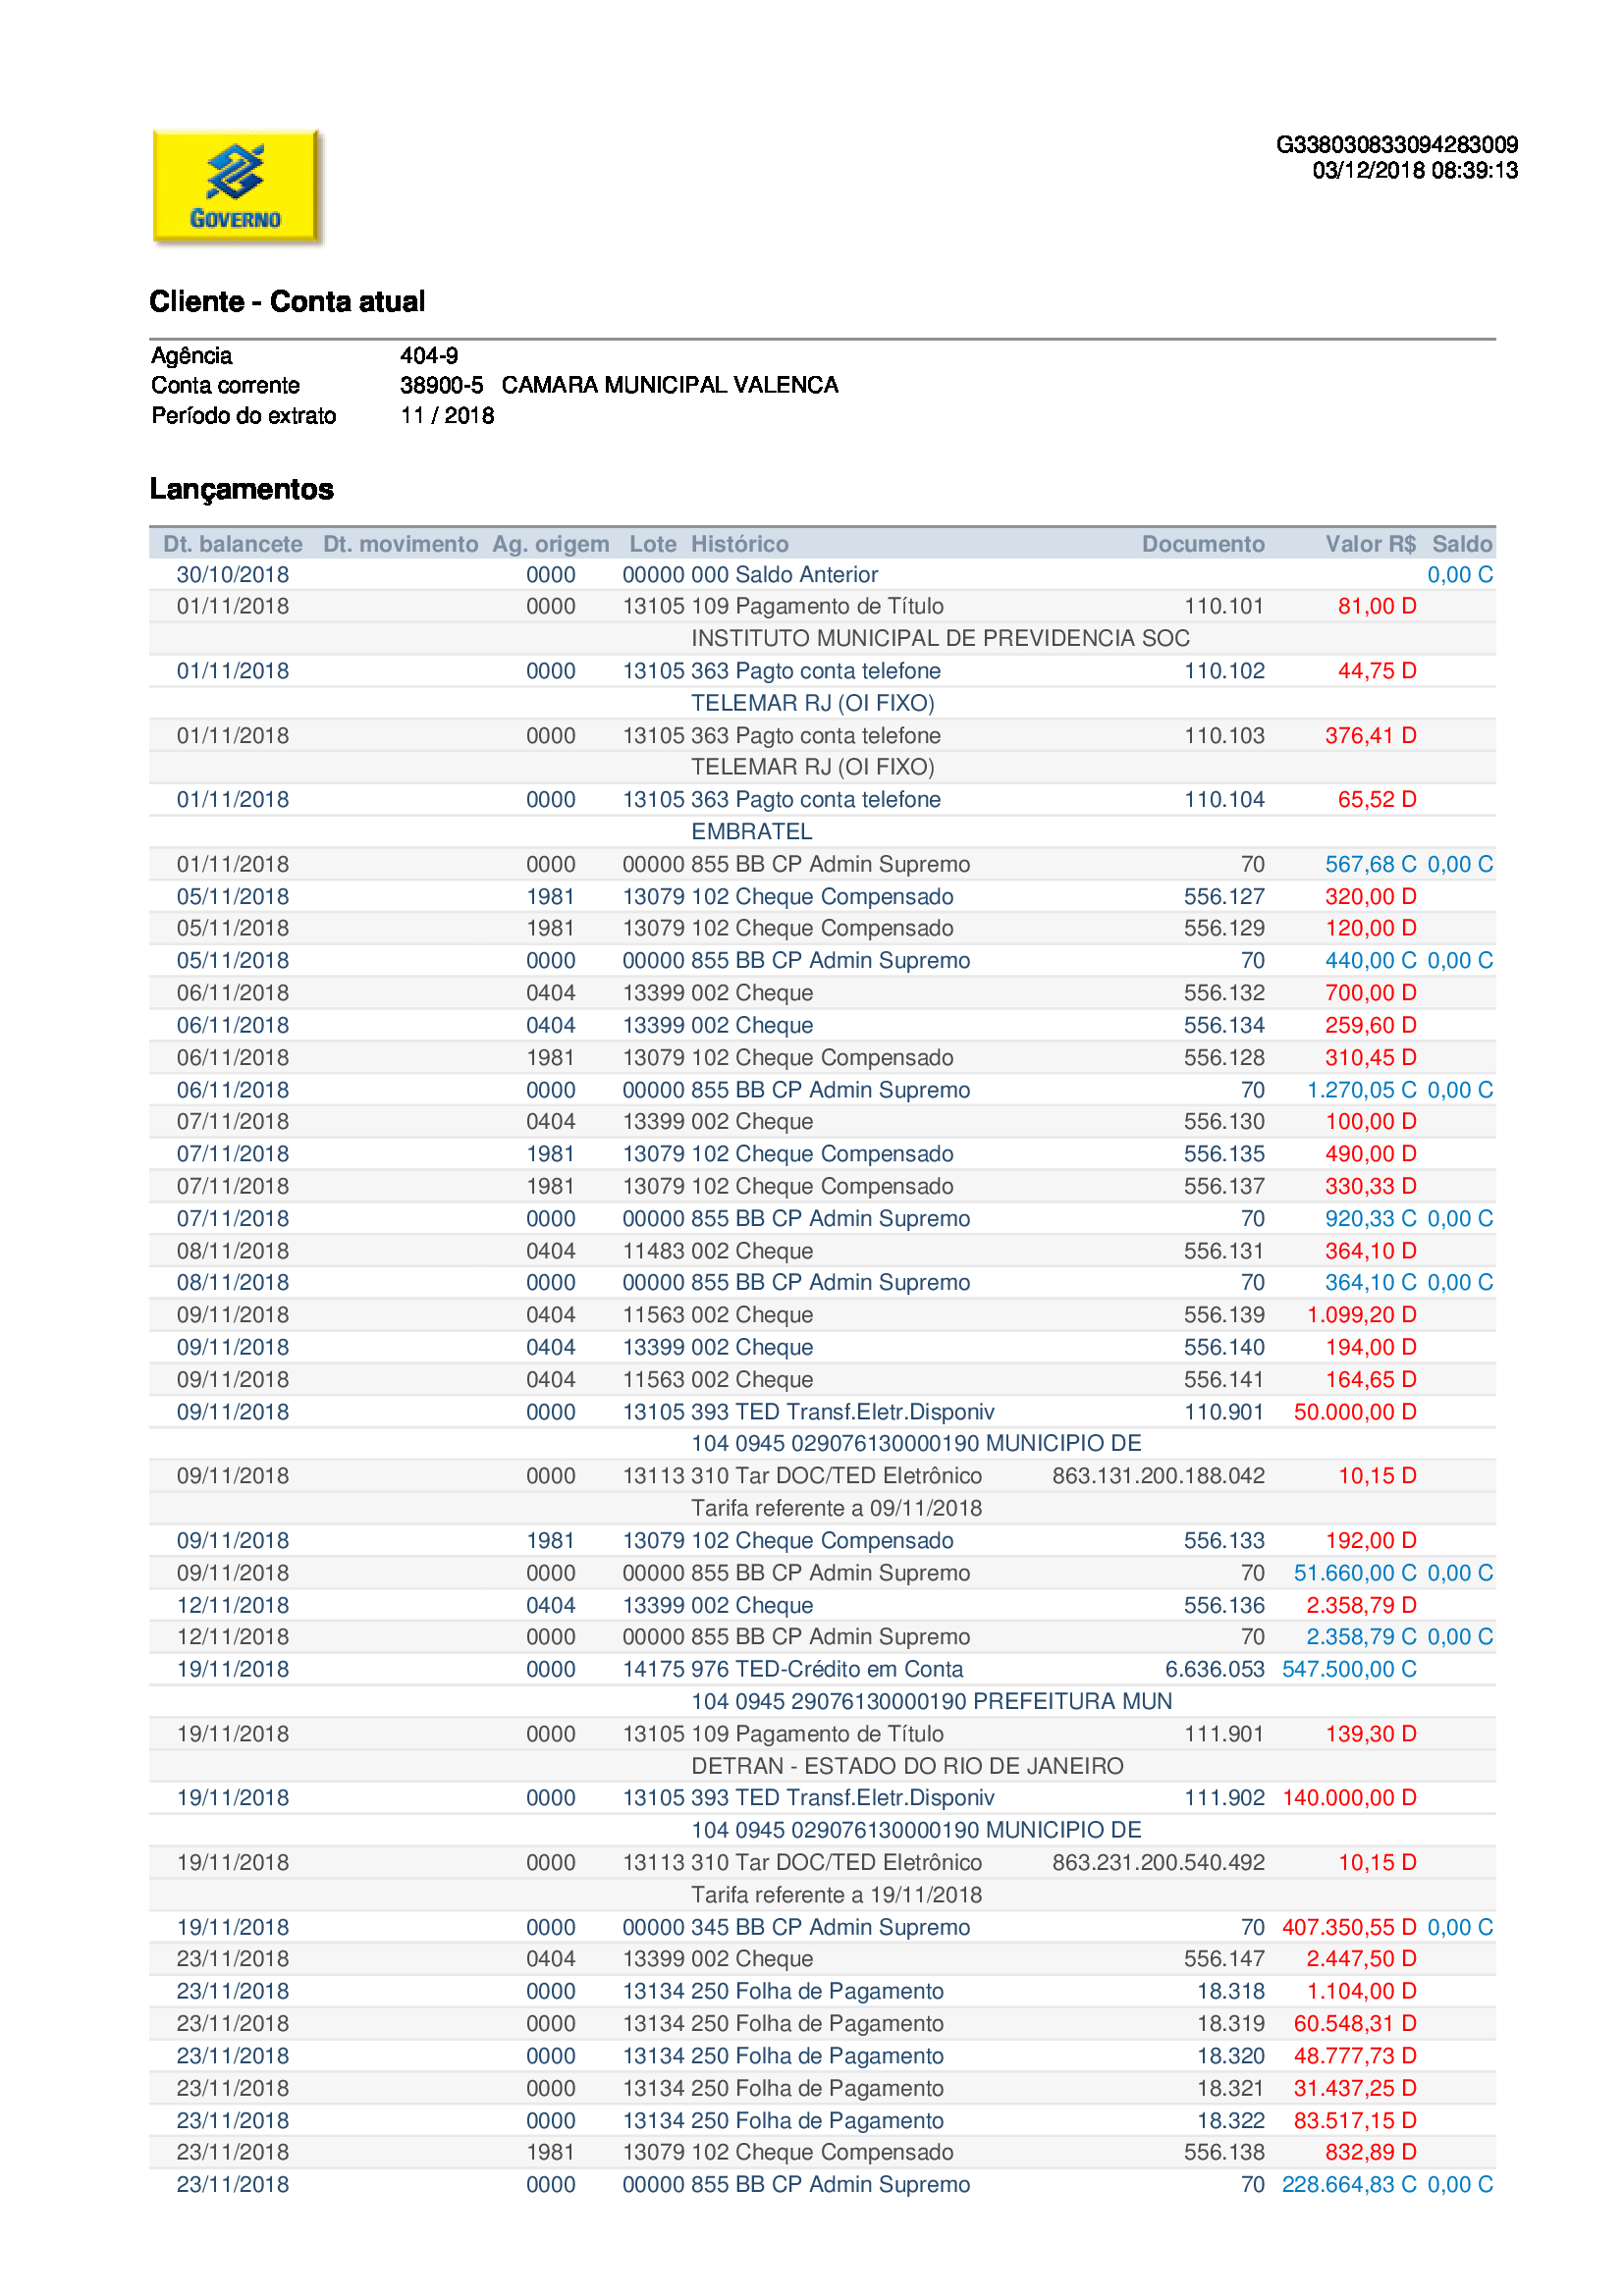
Task: Click the account holder CAMARA MUNICIPAL VALENCA
Action: click(670, 386)
